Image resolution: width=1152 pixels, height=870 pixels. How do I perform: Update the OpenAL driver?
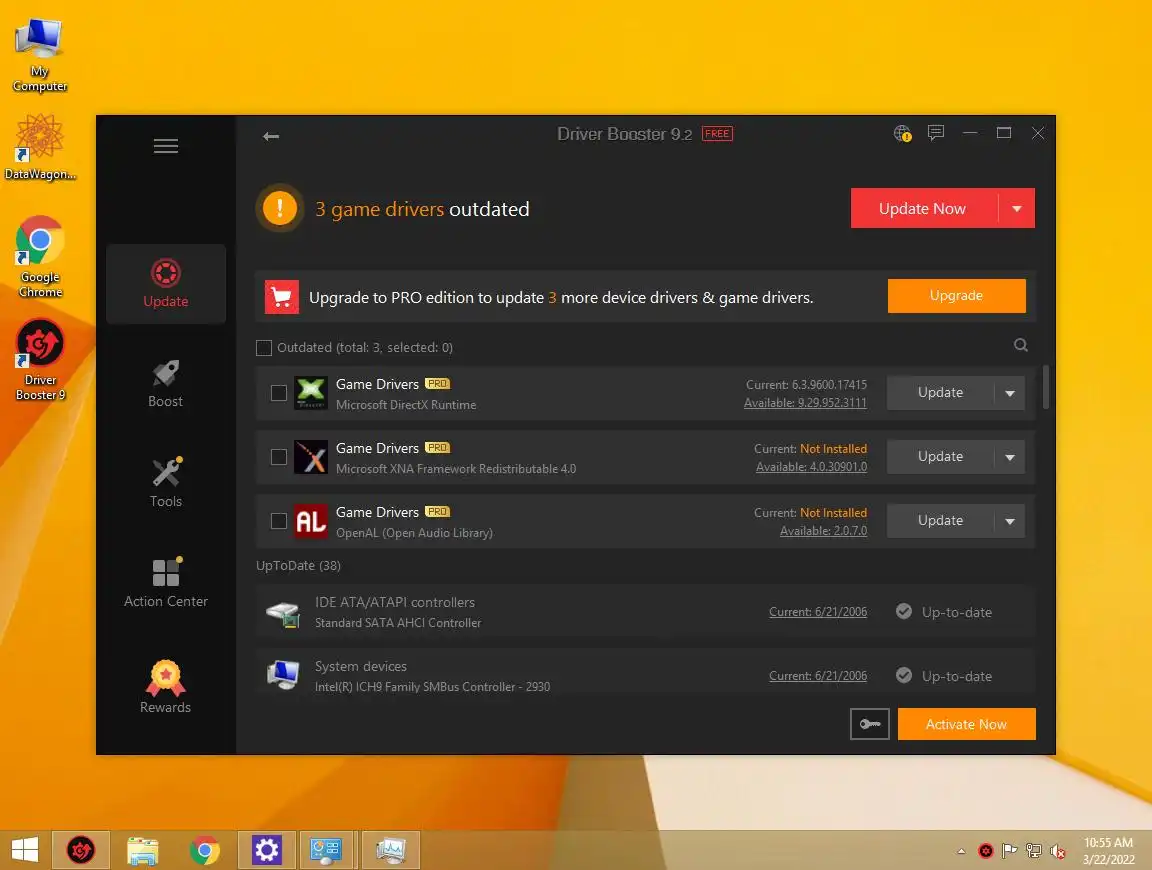coord(940,521)
